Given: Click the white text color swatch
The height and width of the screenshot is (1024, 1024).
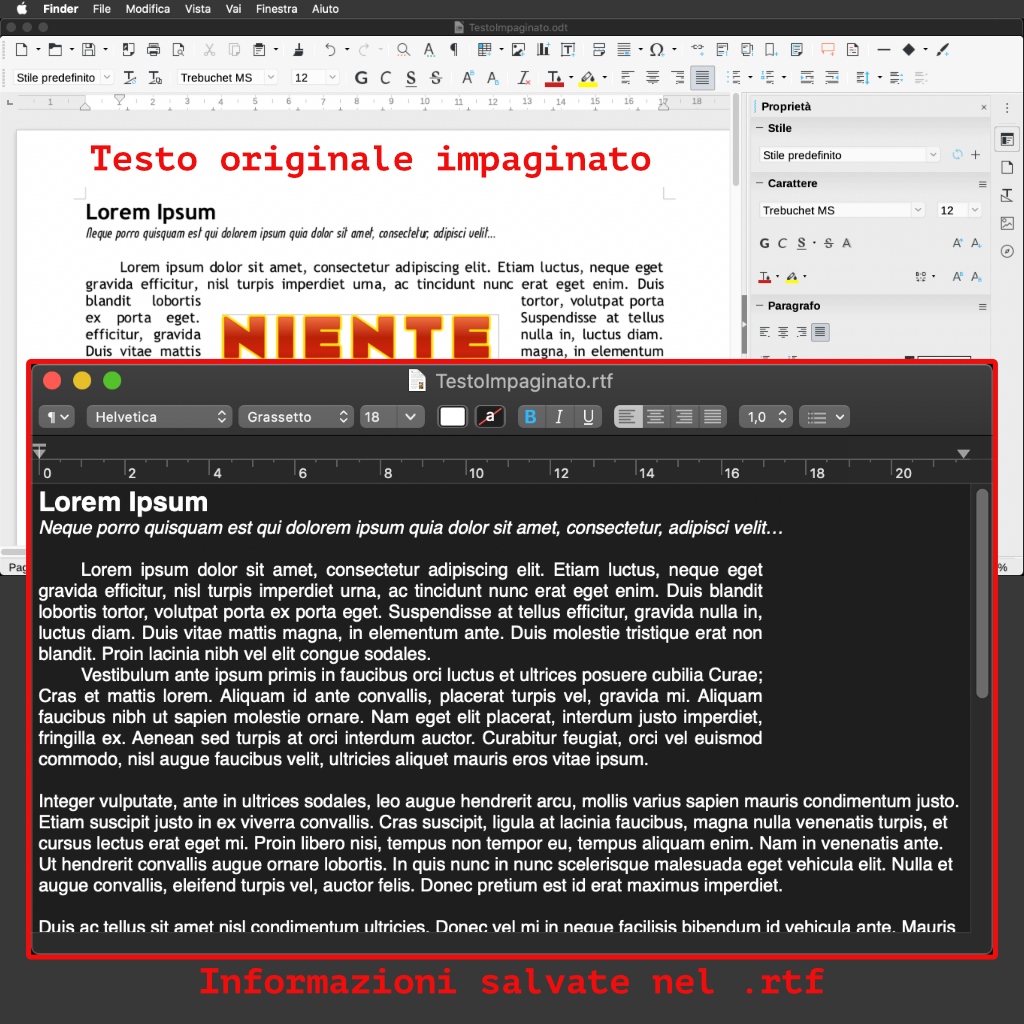Looking at the screenshot, I should tap(452, 417).
